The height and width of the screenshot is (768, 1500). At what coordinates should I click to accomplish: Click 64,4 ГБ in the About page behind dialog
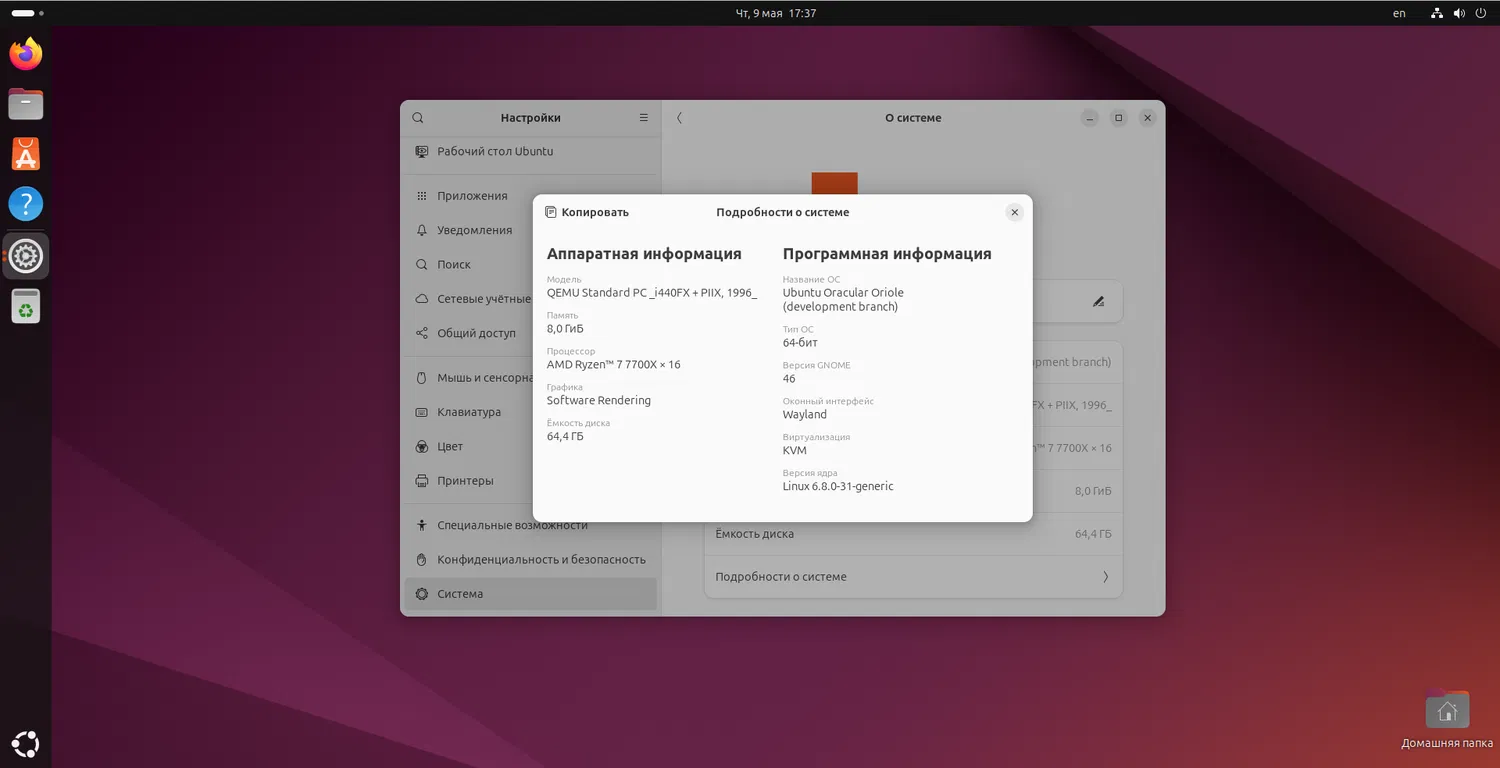pyautogui.click(x=1093, y=534)
